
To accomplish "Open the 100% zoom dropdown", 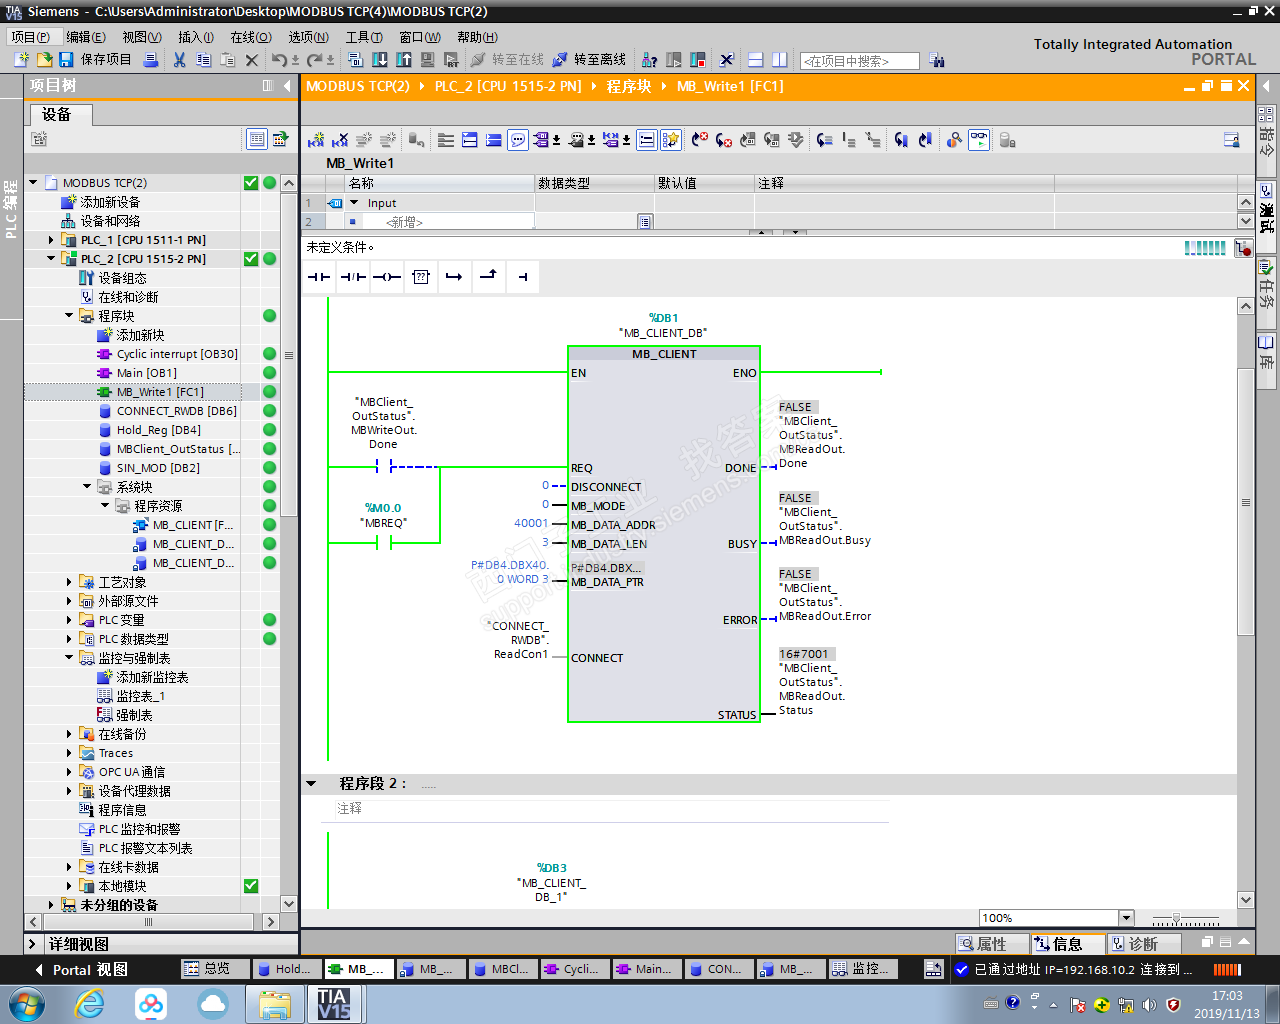I will coord(1126,918).
